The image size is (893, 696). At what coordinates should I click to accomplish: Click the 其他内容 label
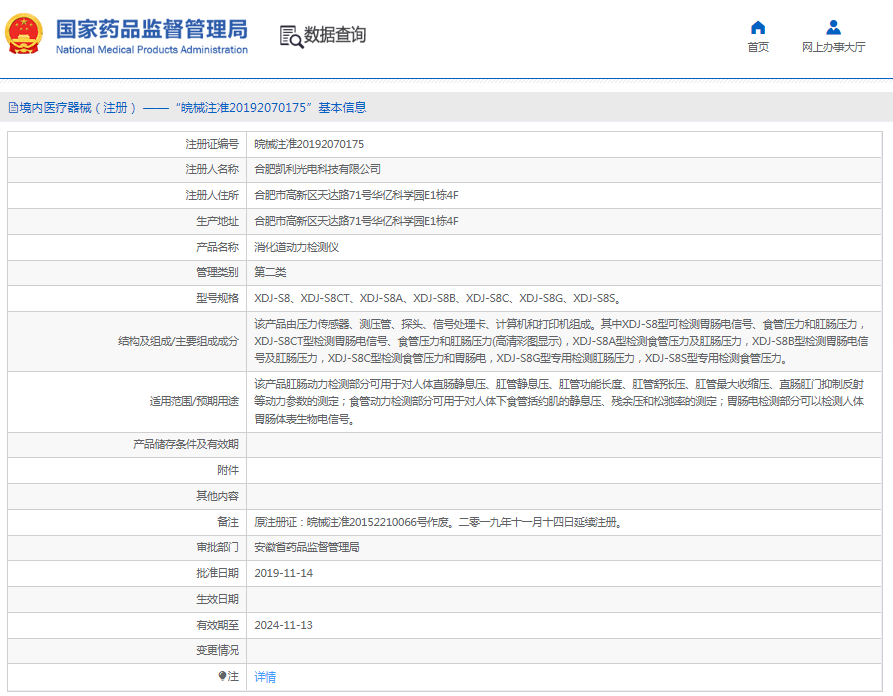click(x=218, y=496)
